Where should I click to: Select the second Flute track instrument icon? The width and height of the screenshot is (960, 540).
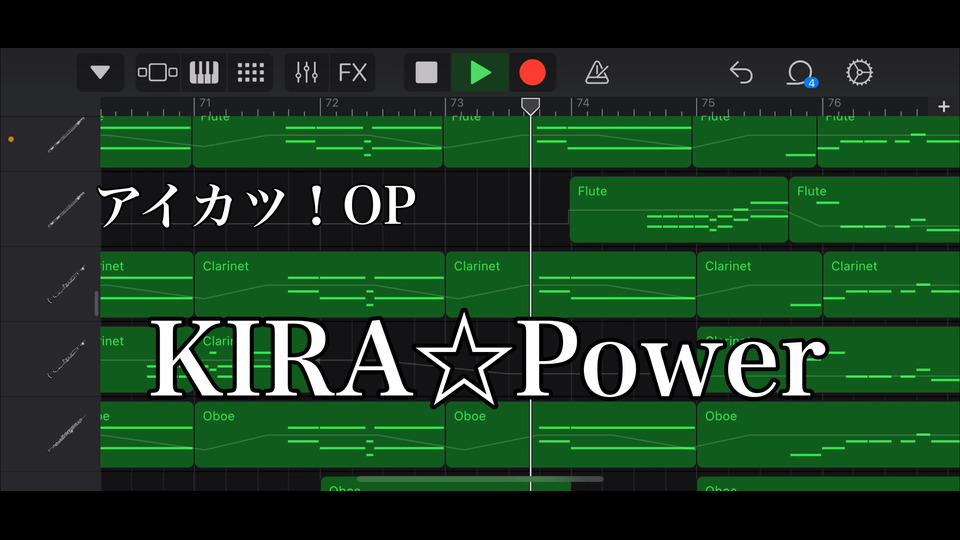66,209
